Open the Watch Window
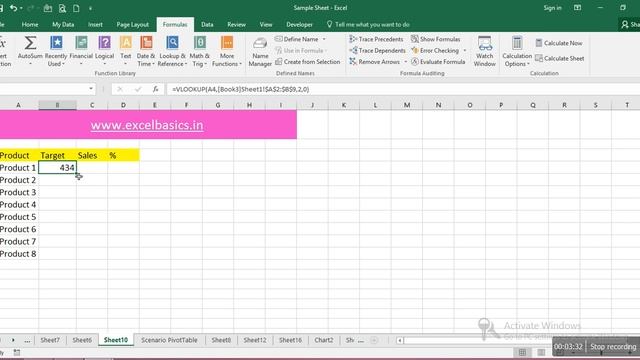 click(484, 51)
